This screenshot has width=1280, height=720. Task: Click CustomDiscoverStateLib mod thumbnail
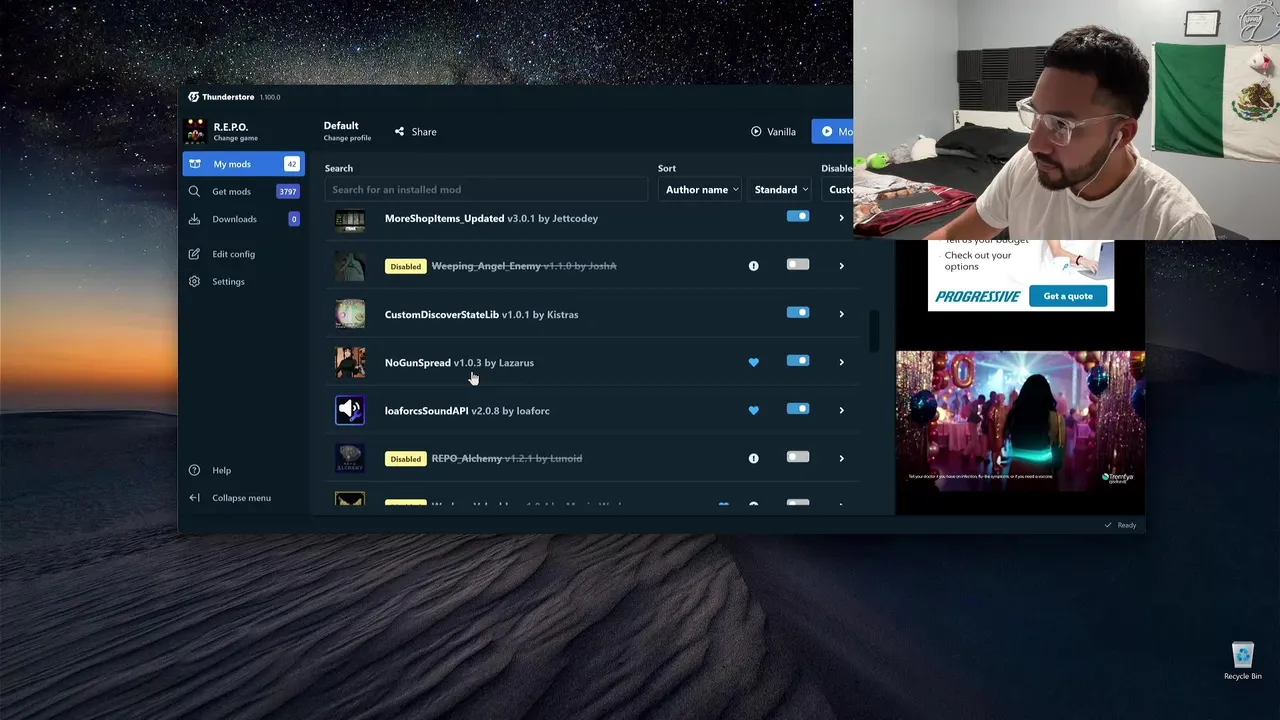[x=350, y=314]
